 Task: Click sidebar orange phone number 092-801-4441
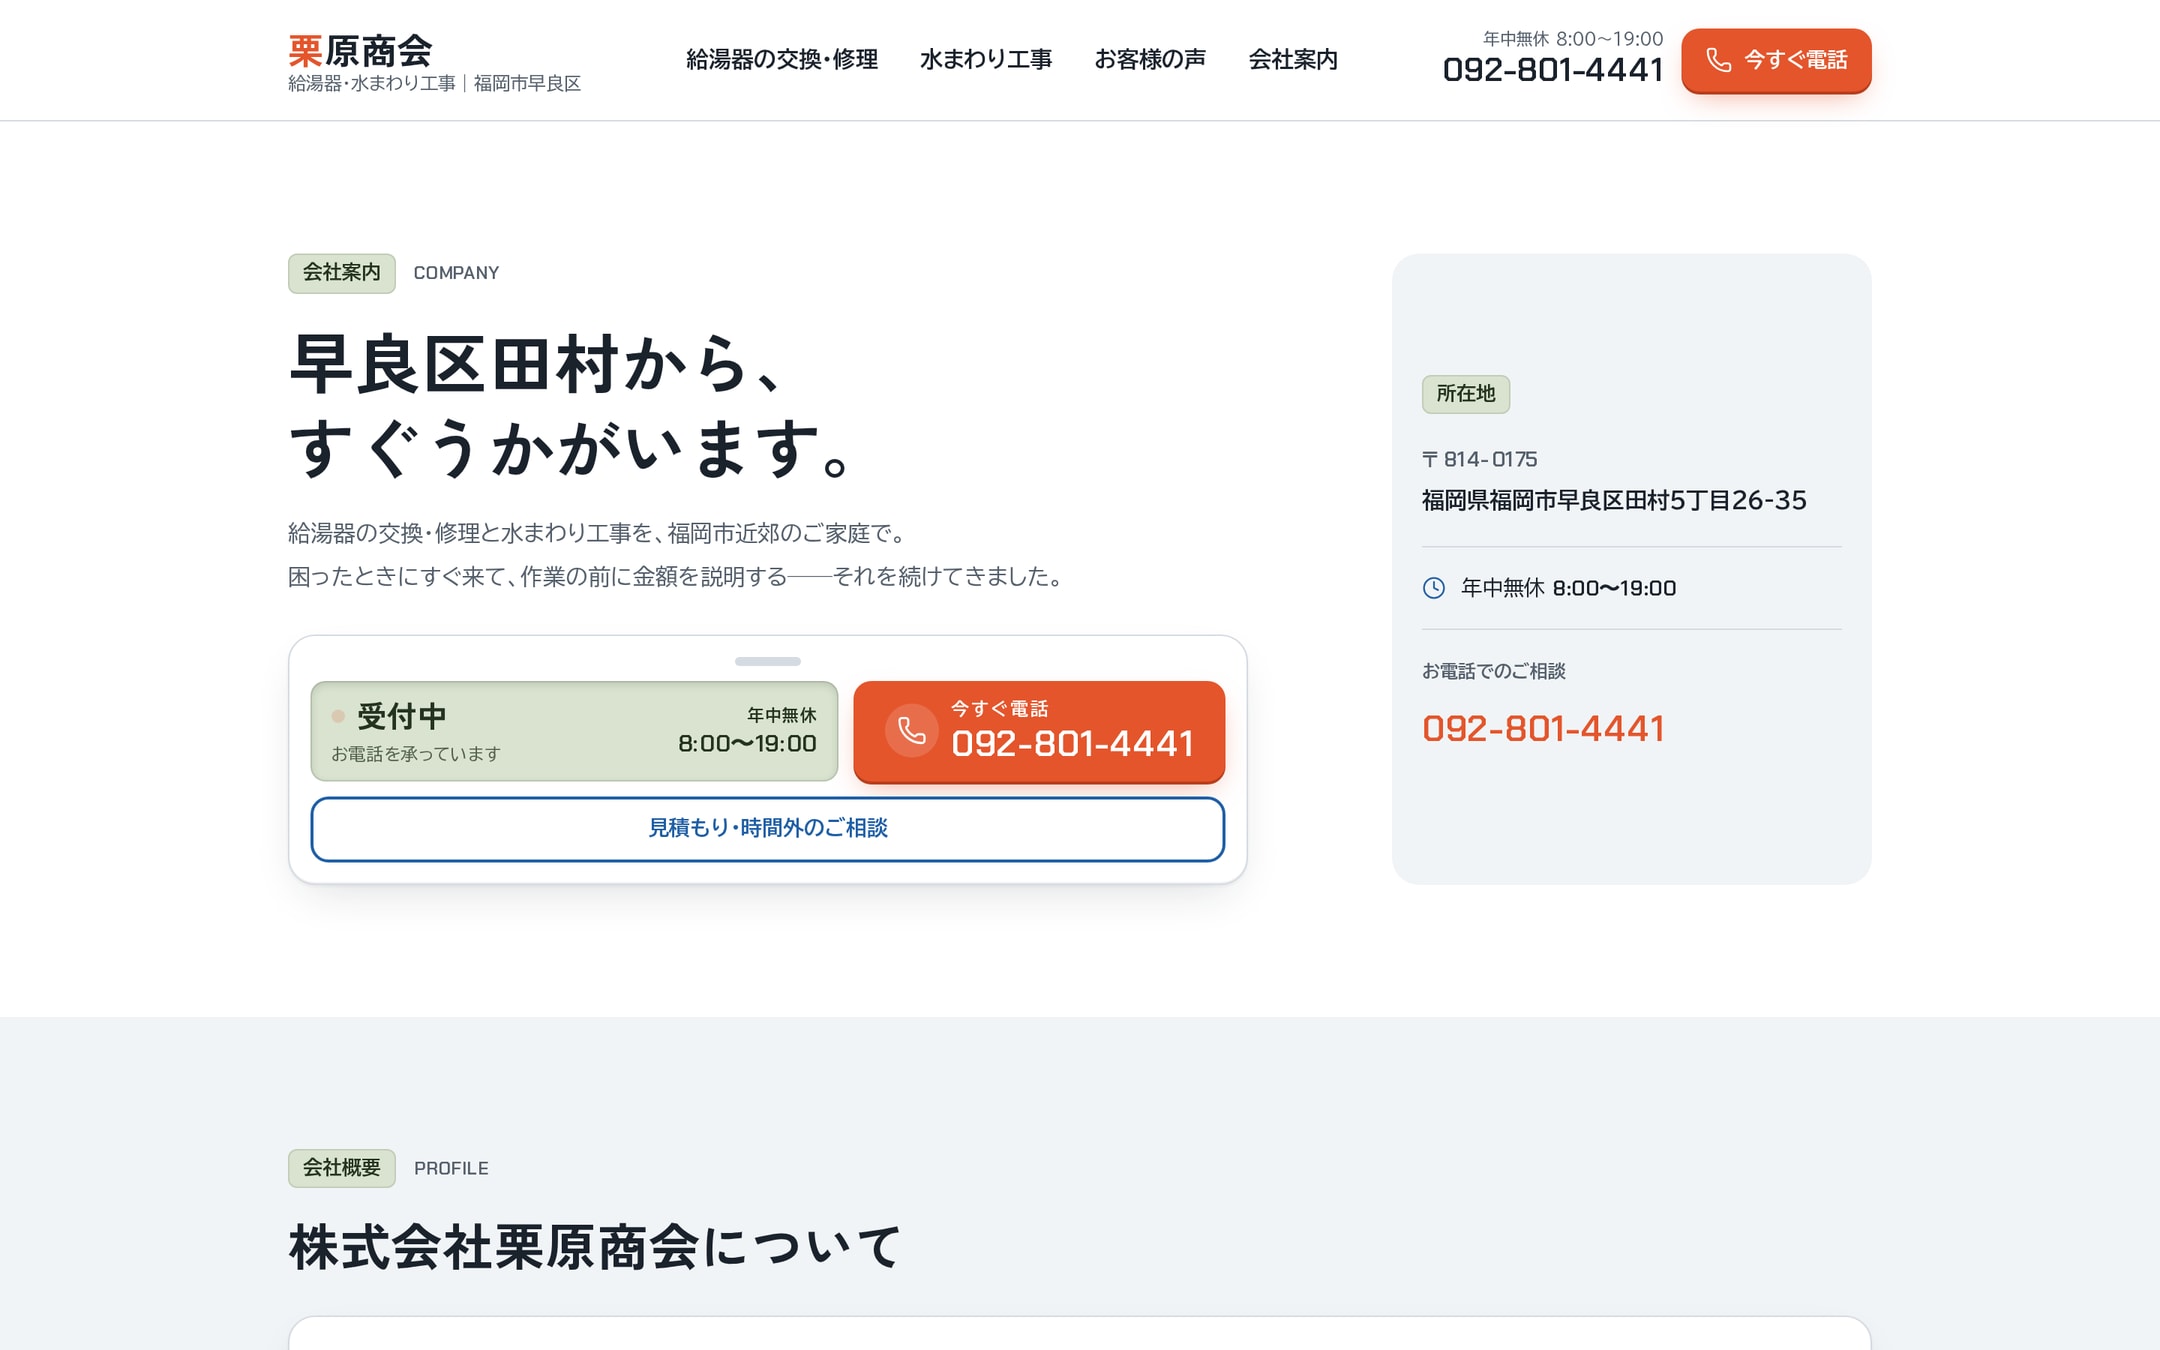point(1543,728)
